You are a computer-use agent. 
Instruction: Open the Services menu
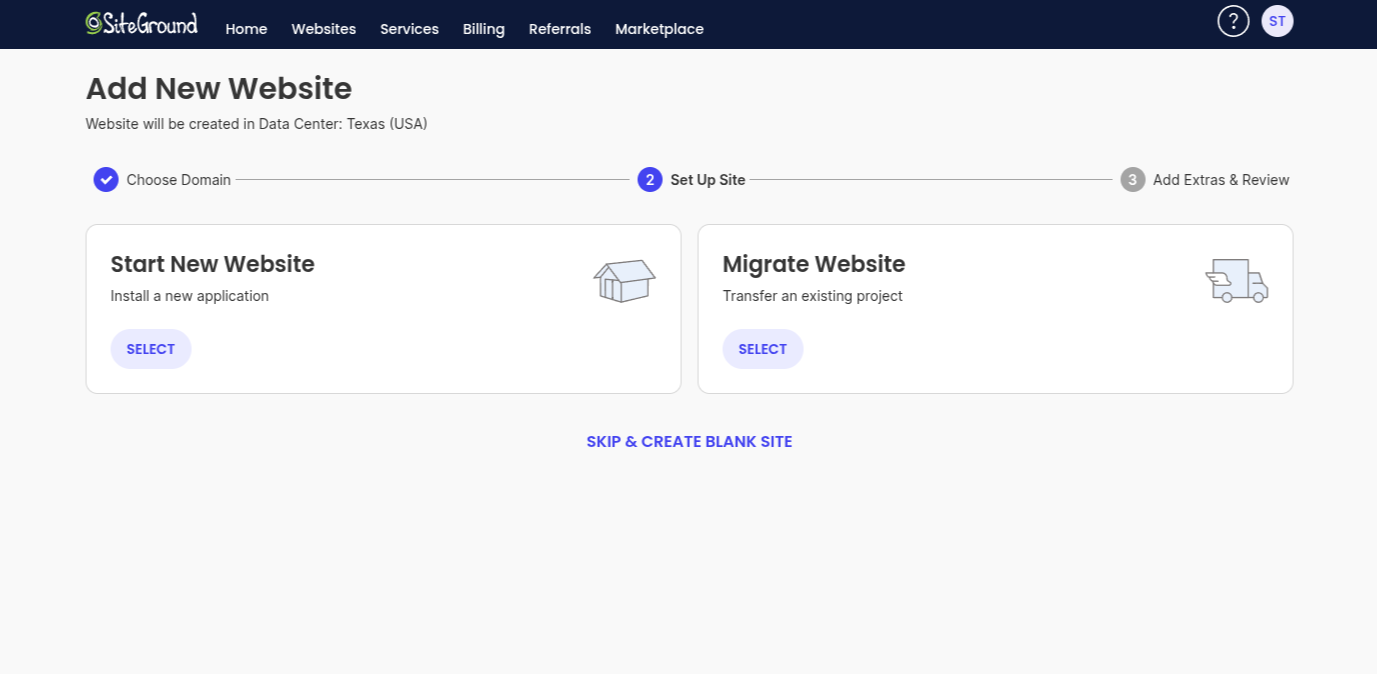coord(409,29)
